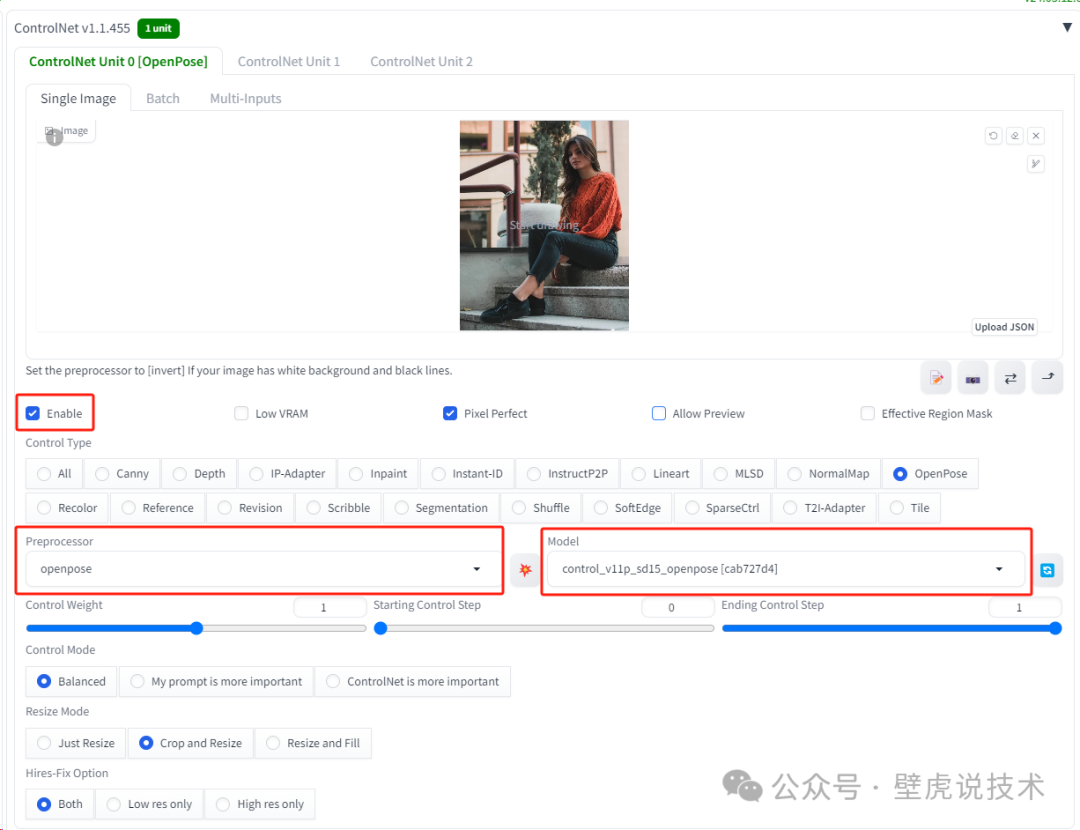The image size is (1080, 830).
Task: Run preprocessor with the explosion icon
Action: point(526,570)
